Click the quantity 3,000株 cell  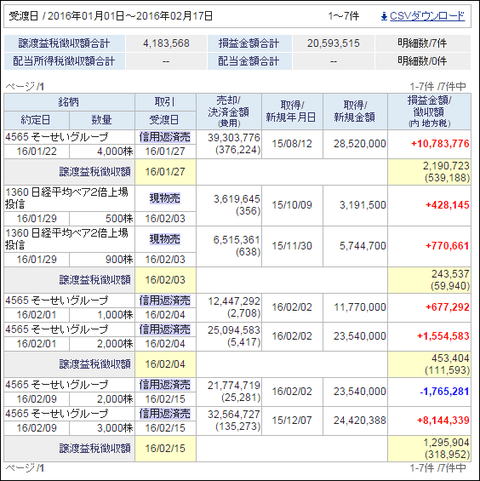click(102, 428)
